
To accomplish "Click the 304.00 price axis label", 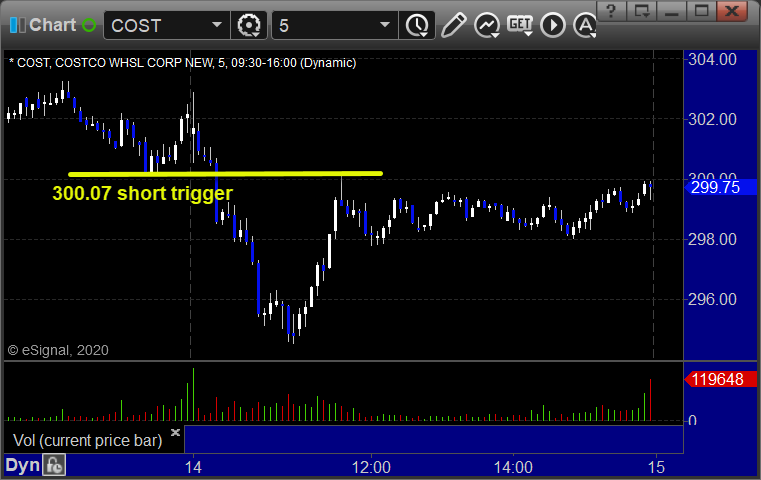I will (712, 60).
